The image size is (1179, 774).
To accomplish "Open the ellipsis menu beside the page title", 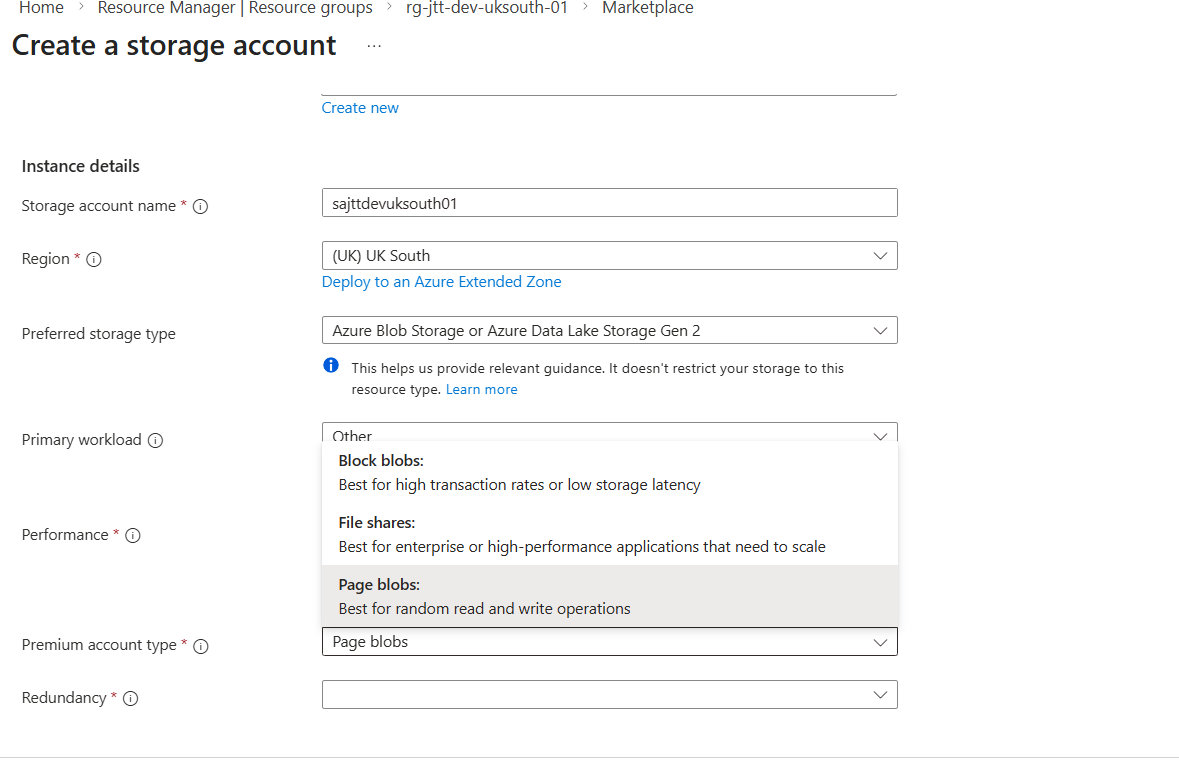I will pos(374,47).
